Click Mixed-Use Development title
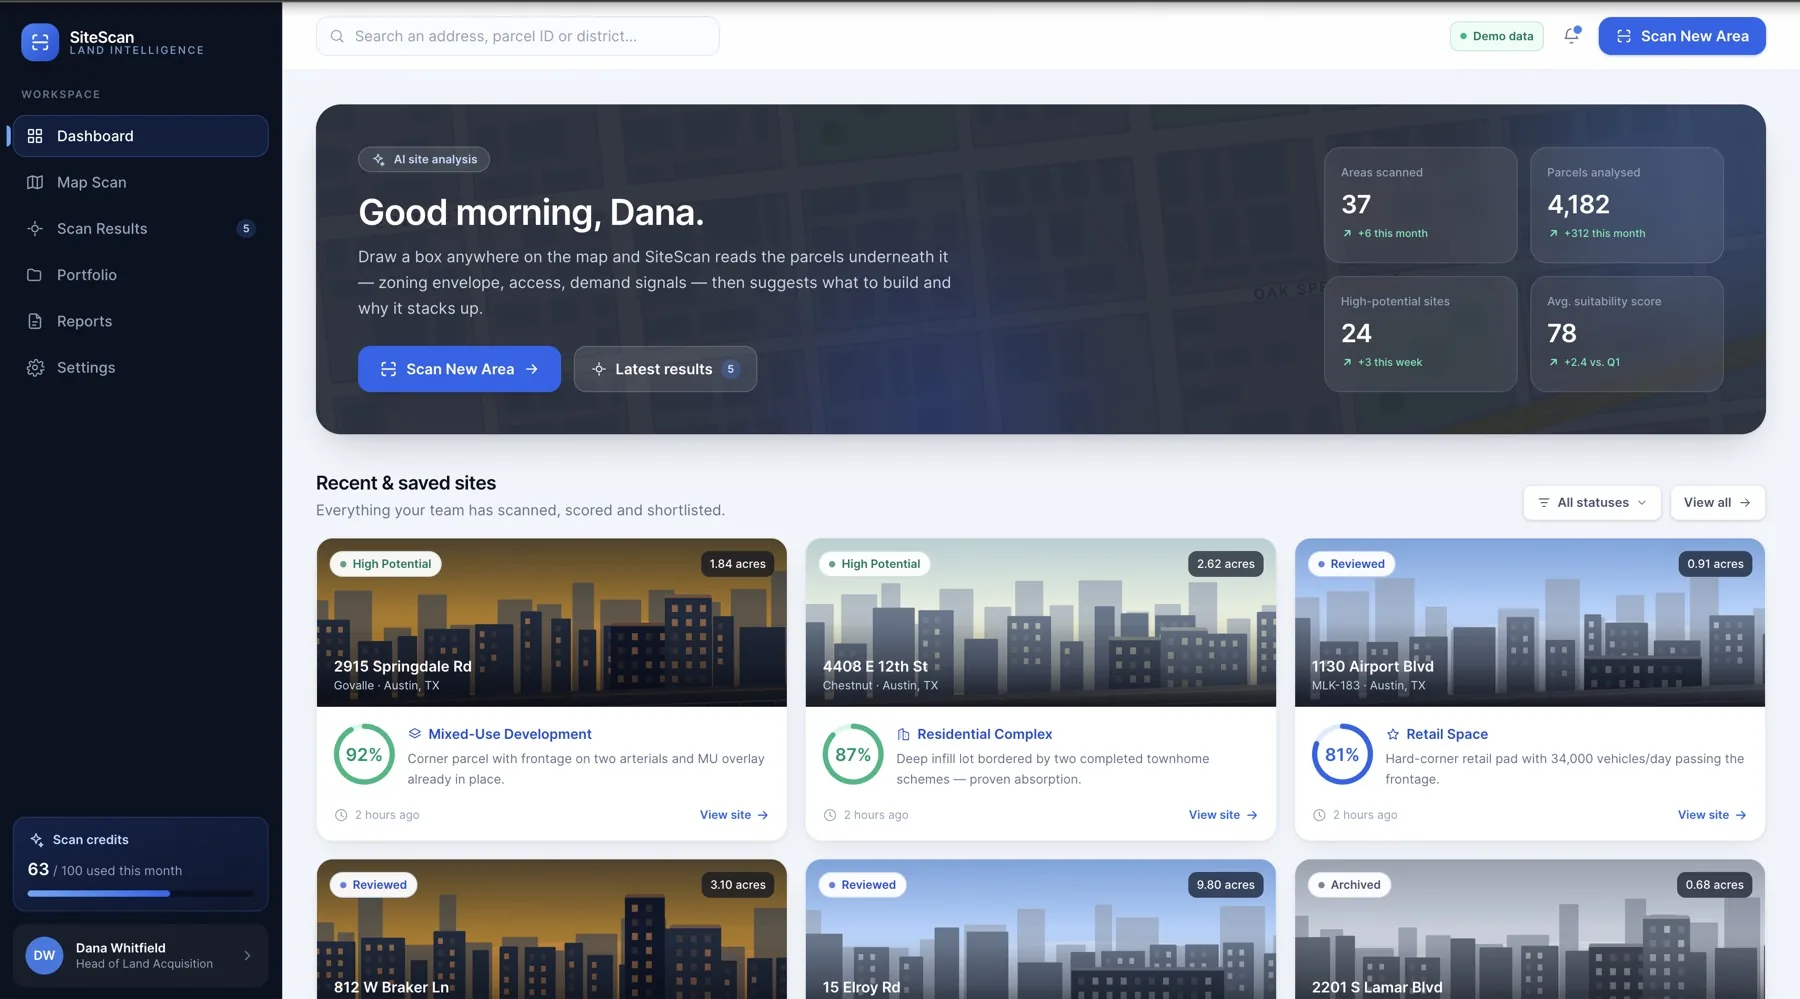 (510, 734)
